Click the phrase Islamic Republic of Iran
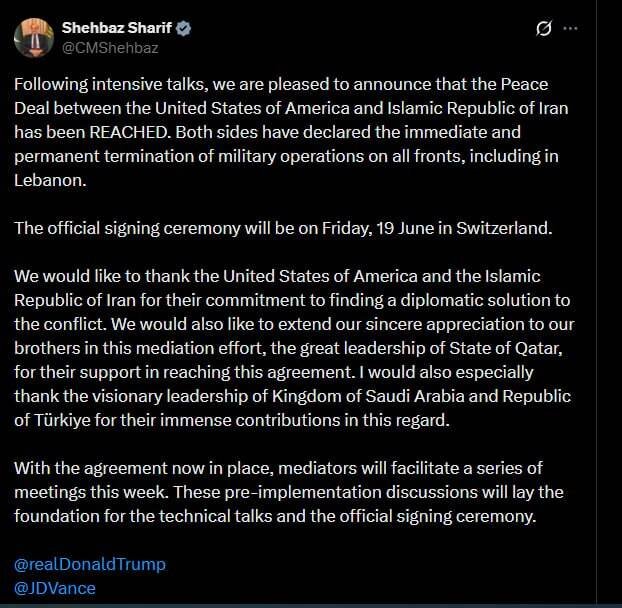Viewport: 622px width, 608px height. pyautogui.click(x=478, y=108)
